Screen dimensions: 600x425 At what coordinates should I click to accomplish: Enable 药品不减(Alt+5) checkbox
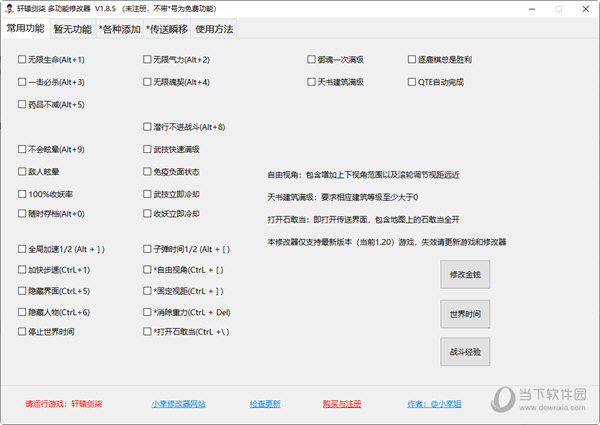pyautogui.click(x=22, y=104)
